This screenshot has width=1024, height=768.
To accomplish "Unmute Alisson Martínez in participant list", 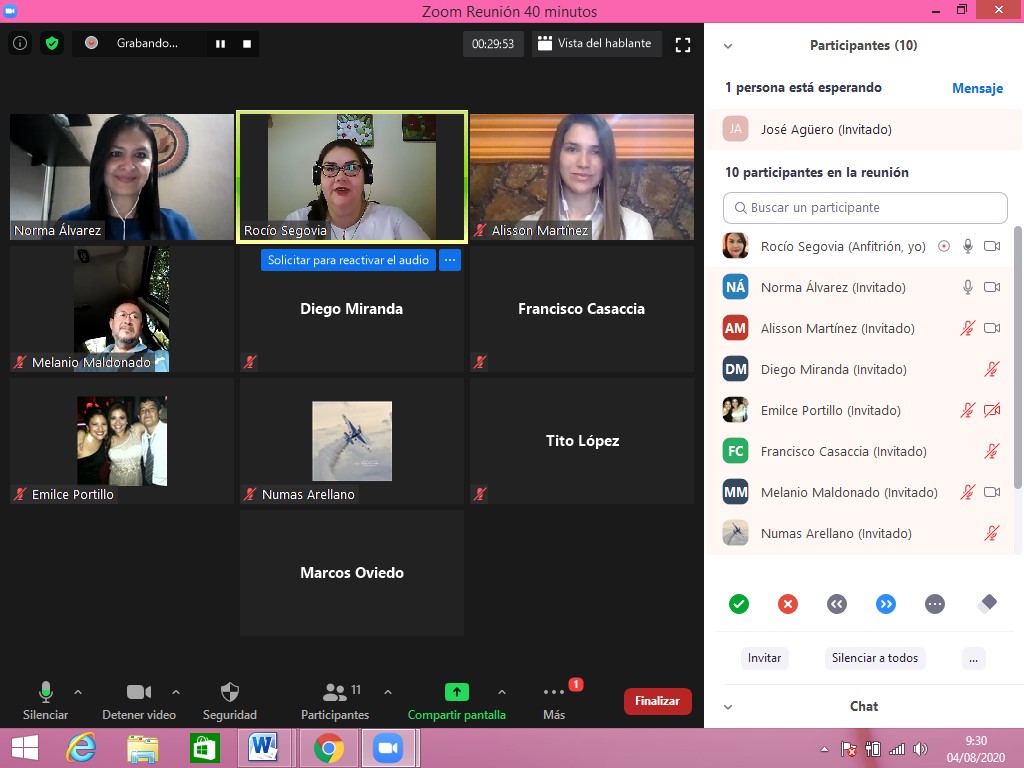I will [968, 328].
